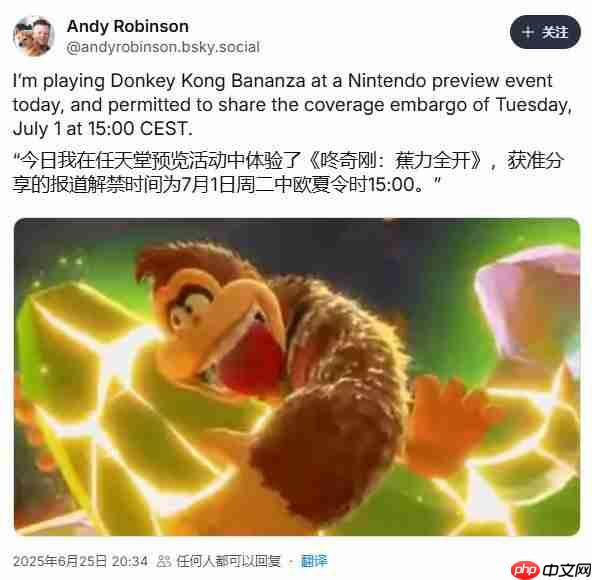
Task: Open the @andyrobinson.bsky.social handle
Action: coord(163,47)
